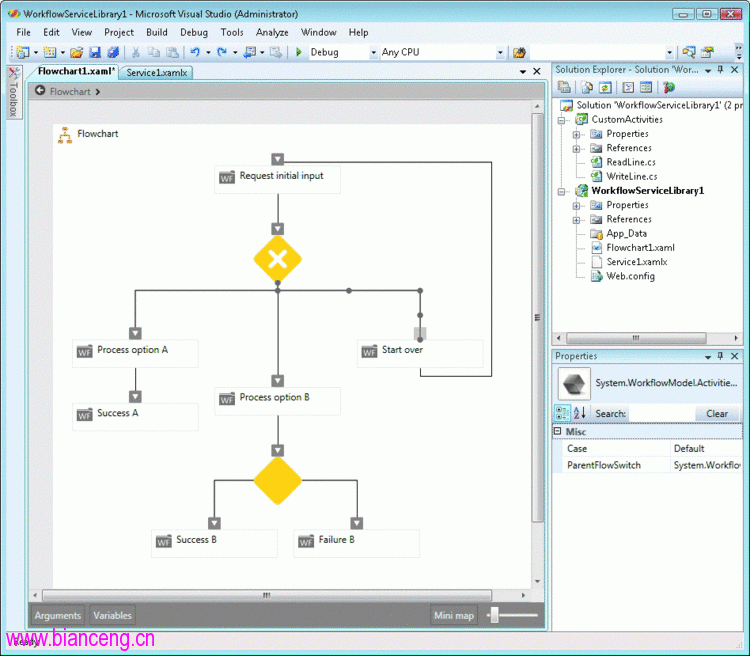Image resolution: width=750 pixels, height=656 pixels.
Task: Click Show All Files icon in Solution Explorer
Action: 587,88
